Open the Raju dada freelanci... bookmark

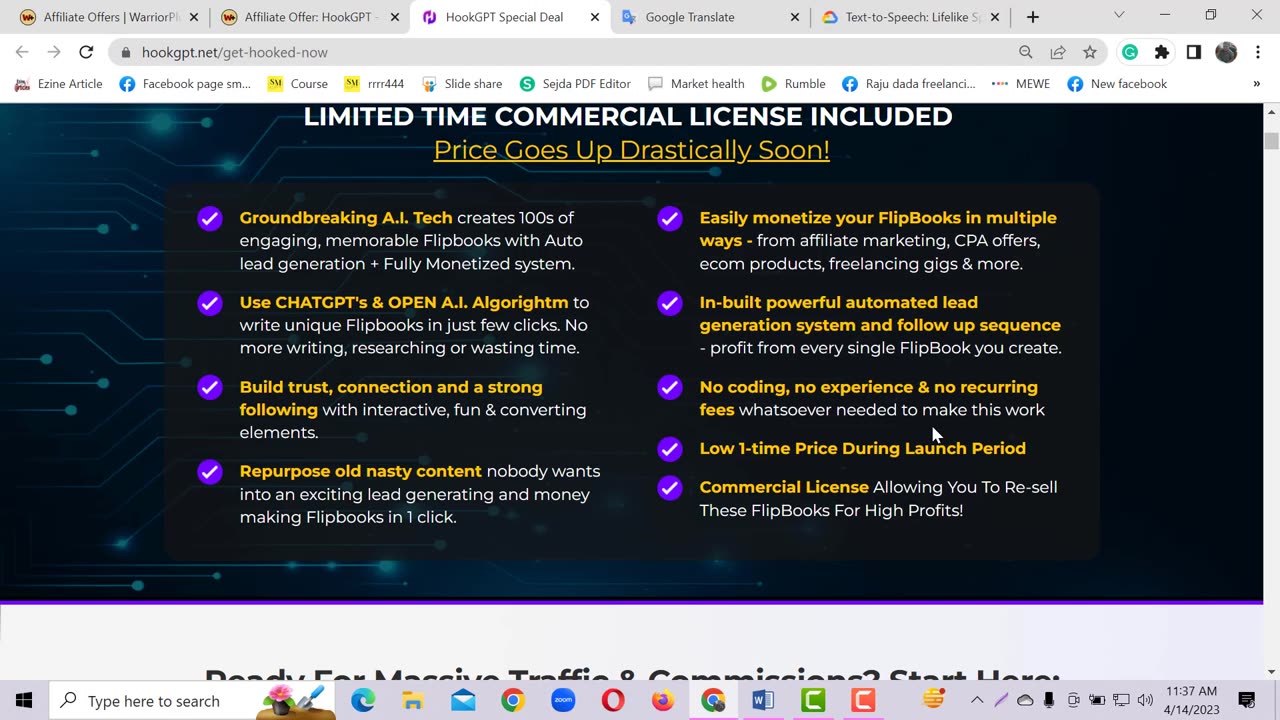(x=909, y=84)
